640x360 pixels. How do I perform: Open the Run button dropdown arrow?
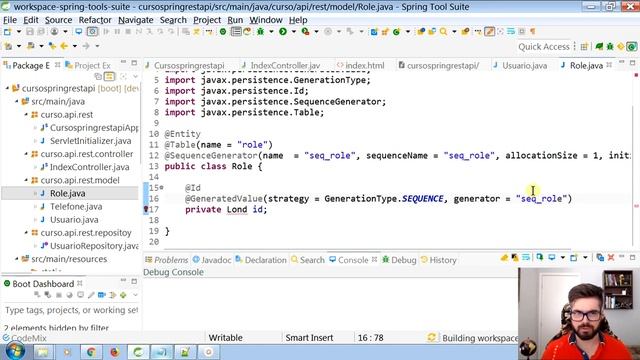pyautogui.click(x=293, y=32)
